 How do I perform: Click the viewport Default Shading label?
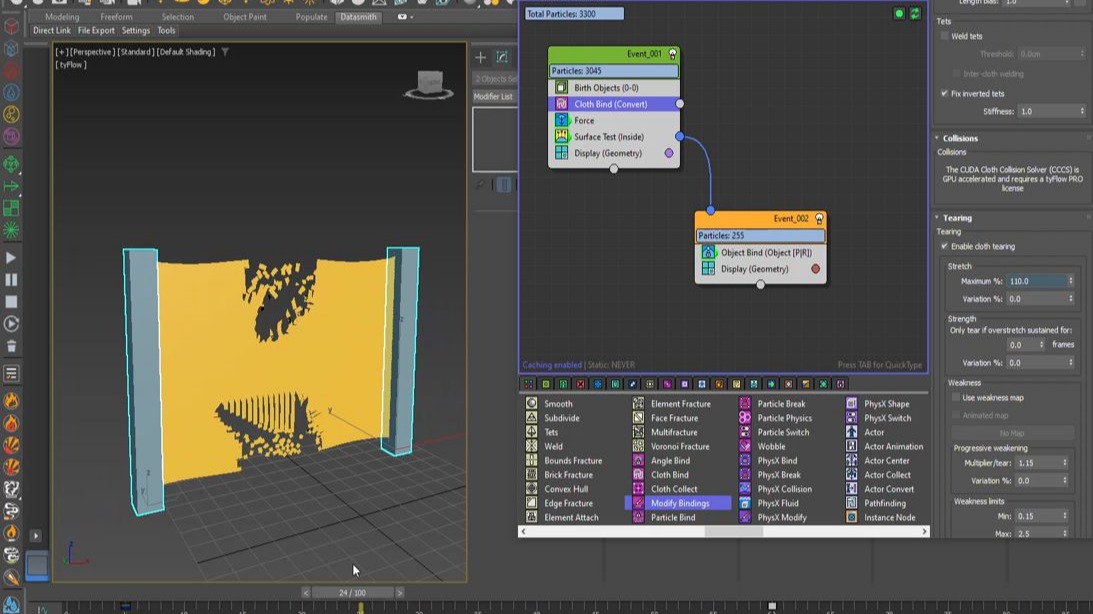pyautogui.click(x=185, y=52)
